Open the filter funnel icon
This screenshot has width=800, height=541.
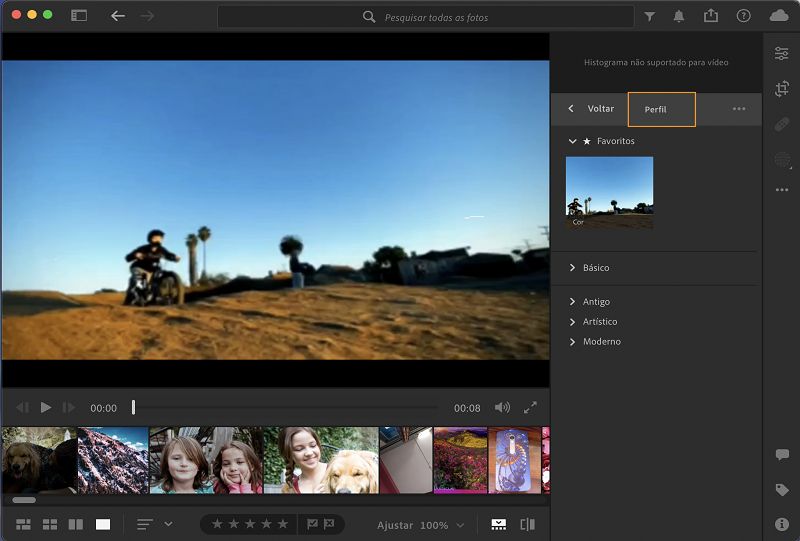point(649,16)
